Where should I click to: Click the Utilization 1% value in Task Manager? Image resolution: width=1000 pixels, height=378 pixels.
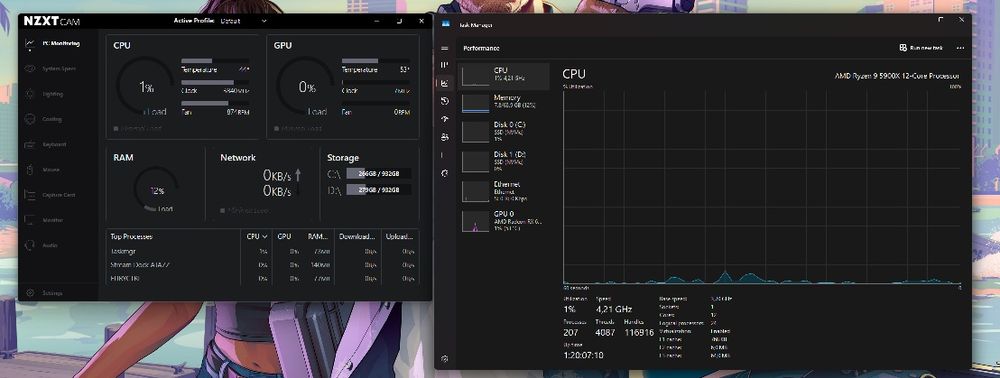point(570,309)
